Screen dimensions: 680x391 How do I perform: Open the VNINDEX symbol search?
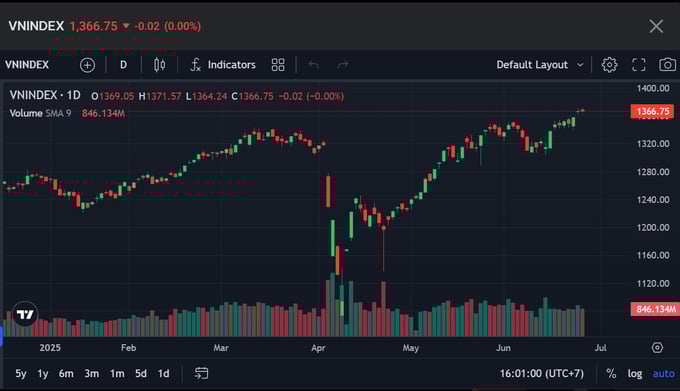(x=27, y=65)
